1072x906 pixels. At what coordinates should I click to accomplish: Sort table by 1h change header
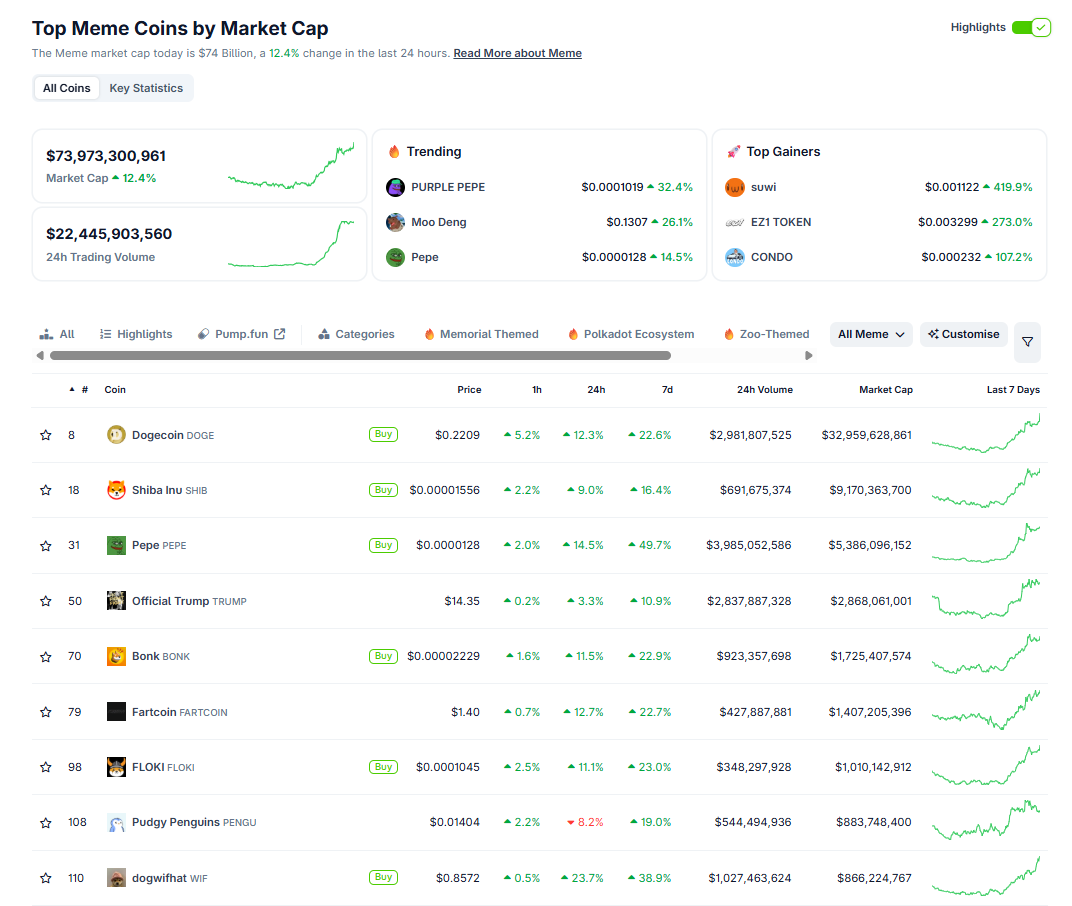pyautogui.click(x=537, y=390)
